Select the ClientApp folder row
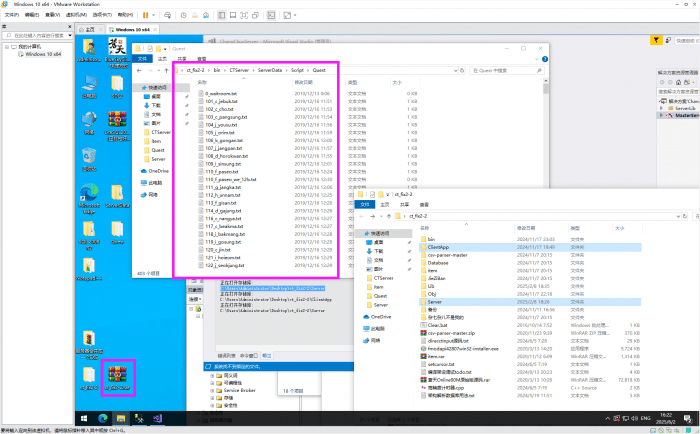Viewport: 700px width, 434px height. click(x=530, y=247)
